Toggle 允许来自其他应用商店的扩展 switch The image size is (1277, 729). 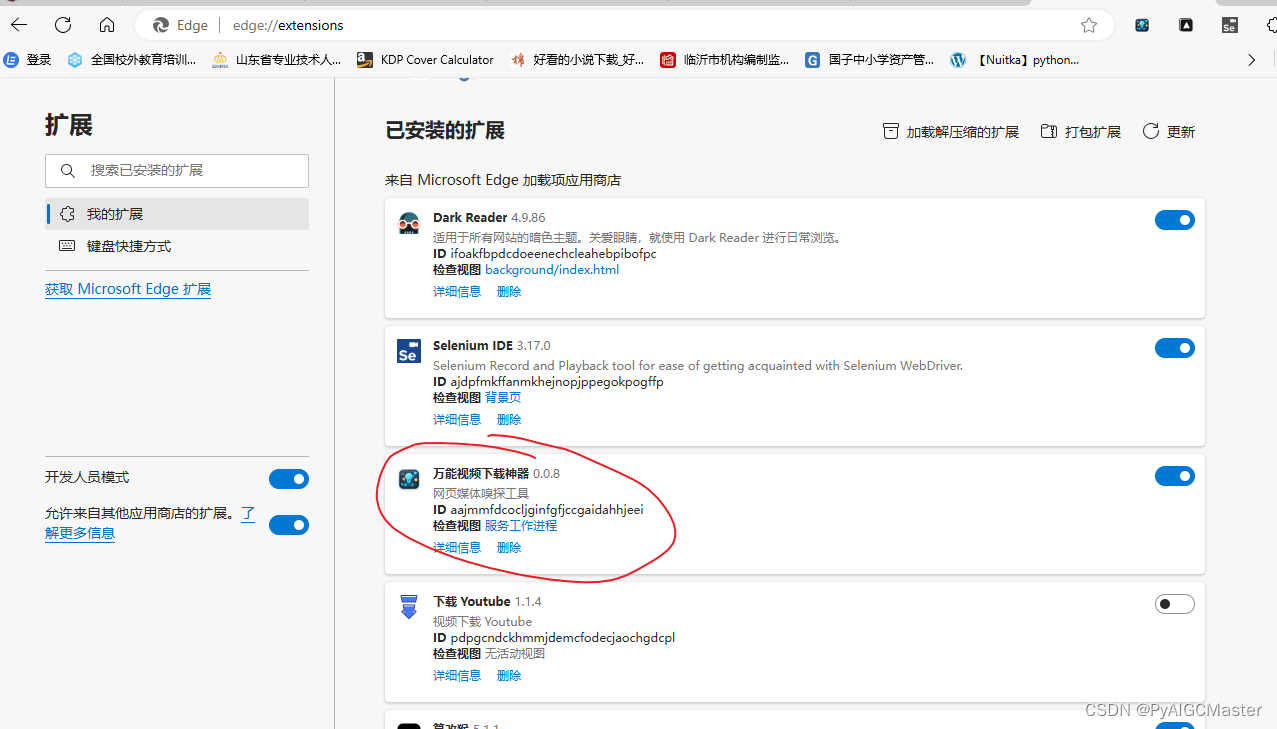[289, 525]
